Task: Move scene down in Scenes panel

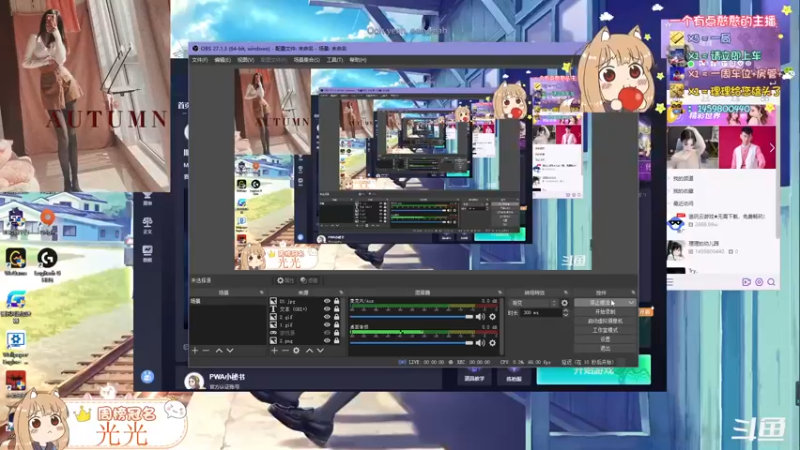Action: (230, 351)
